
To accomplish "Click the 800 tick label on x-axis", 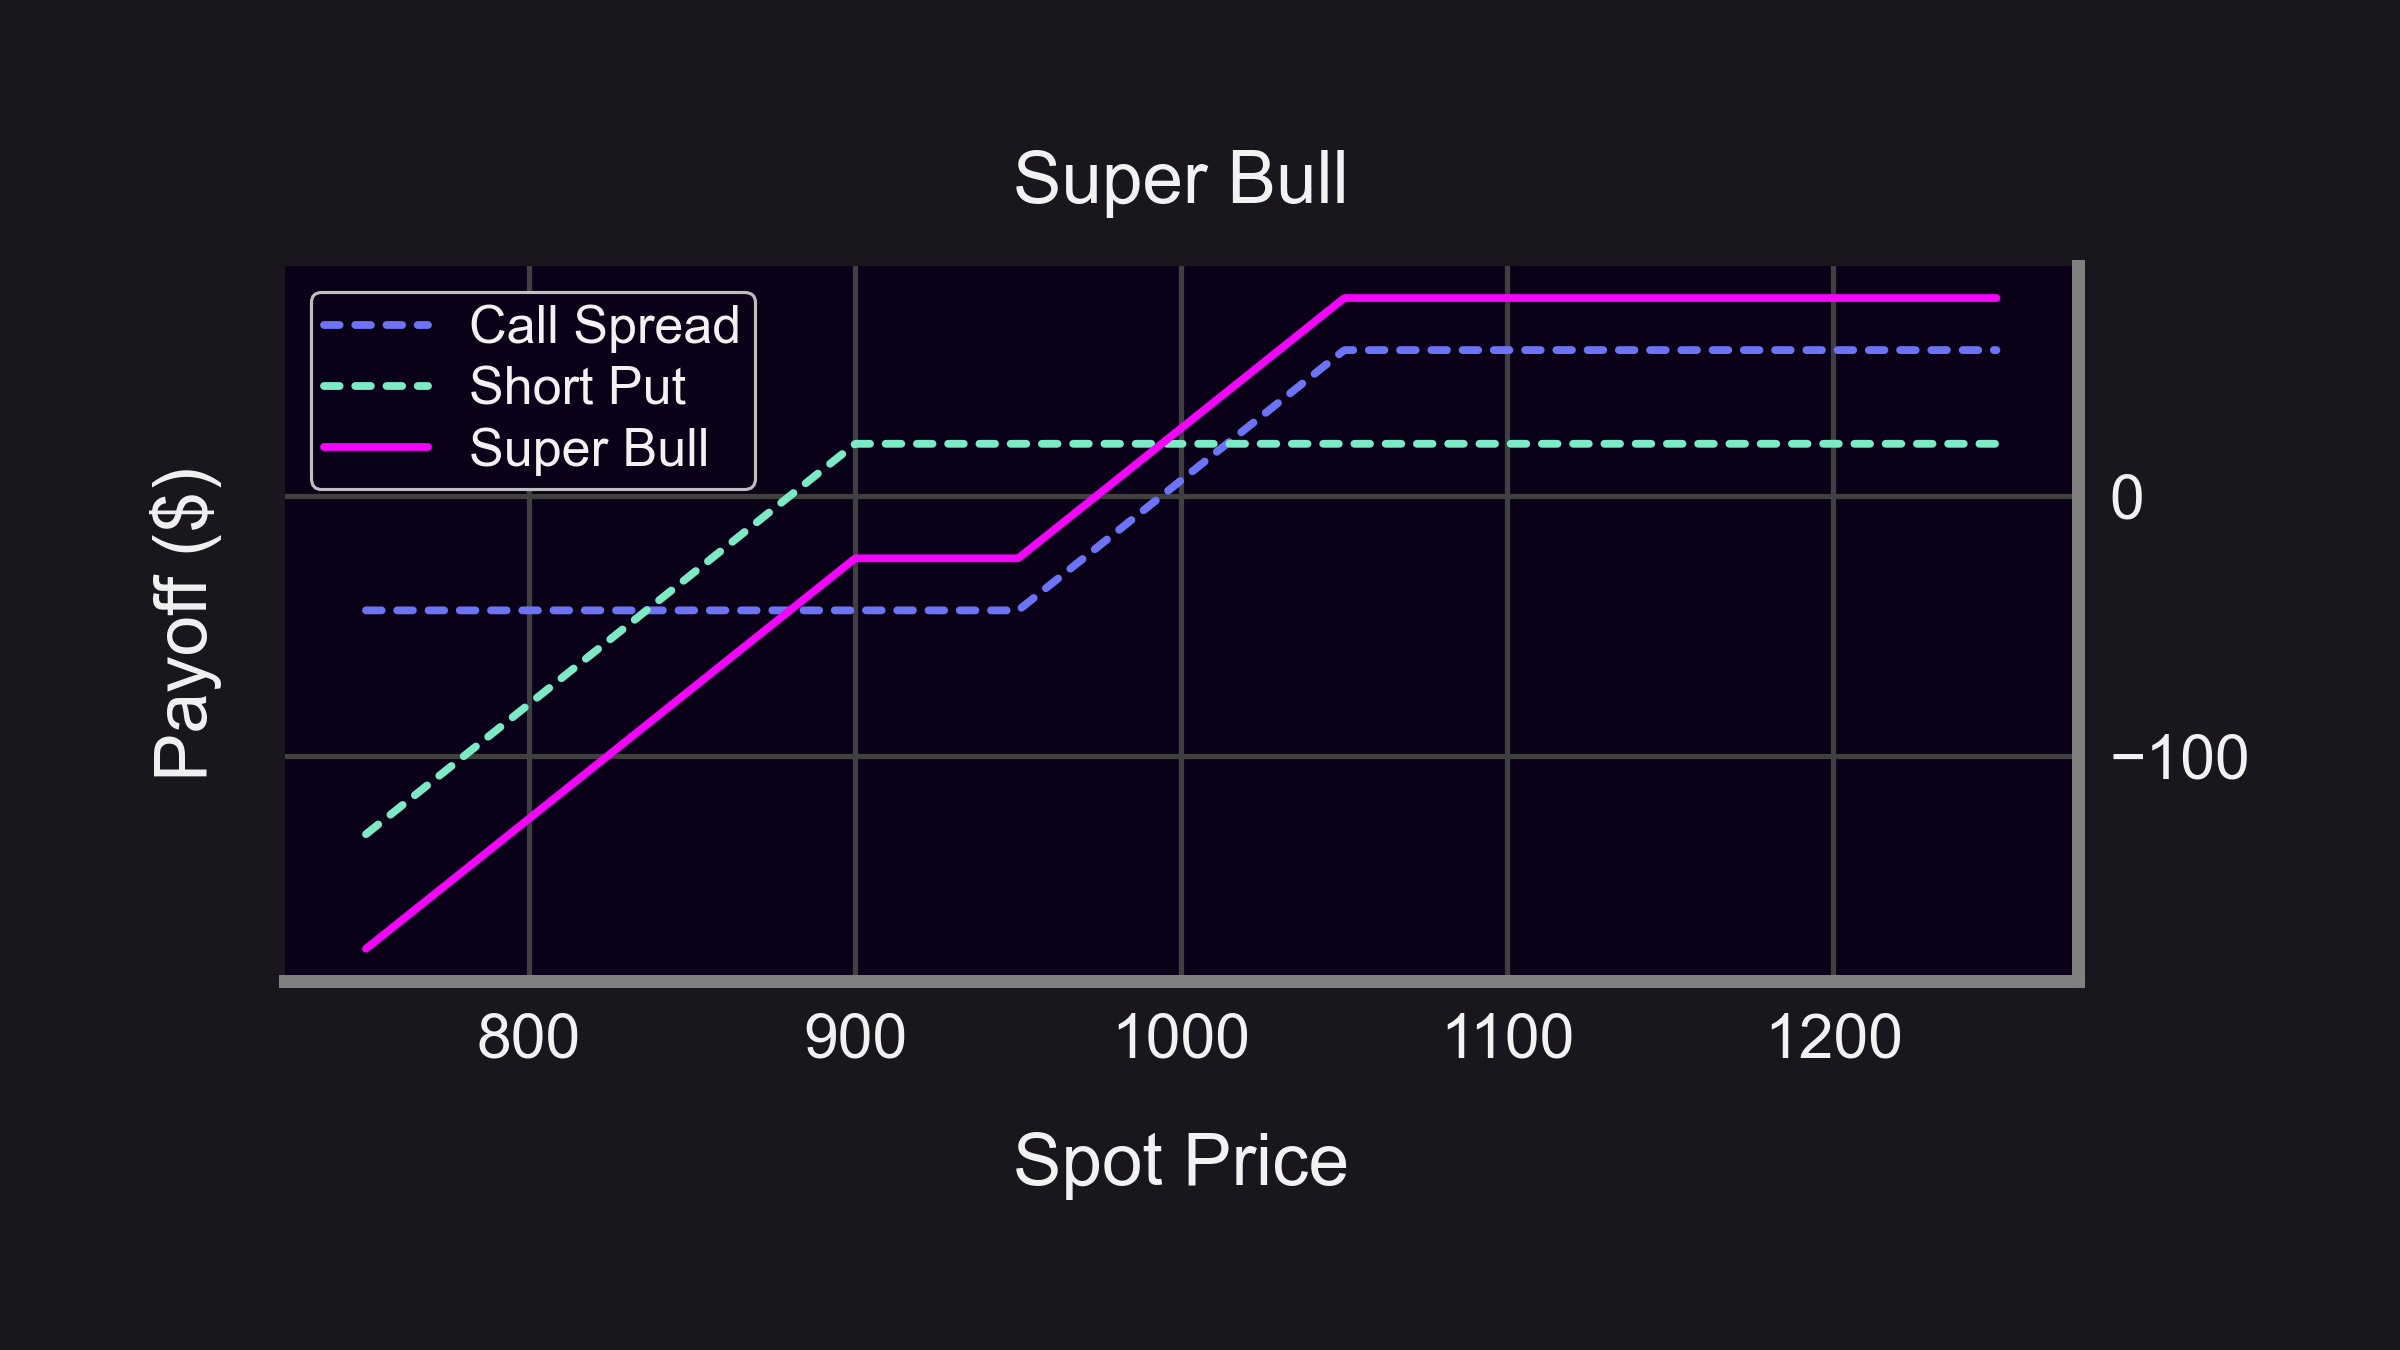I will click(x=528, y=1037).
